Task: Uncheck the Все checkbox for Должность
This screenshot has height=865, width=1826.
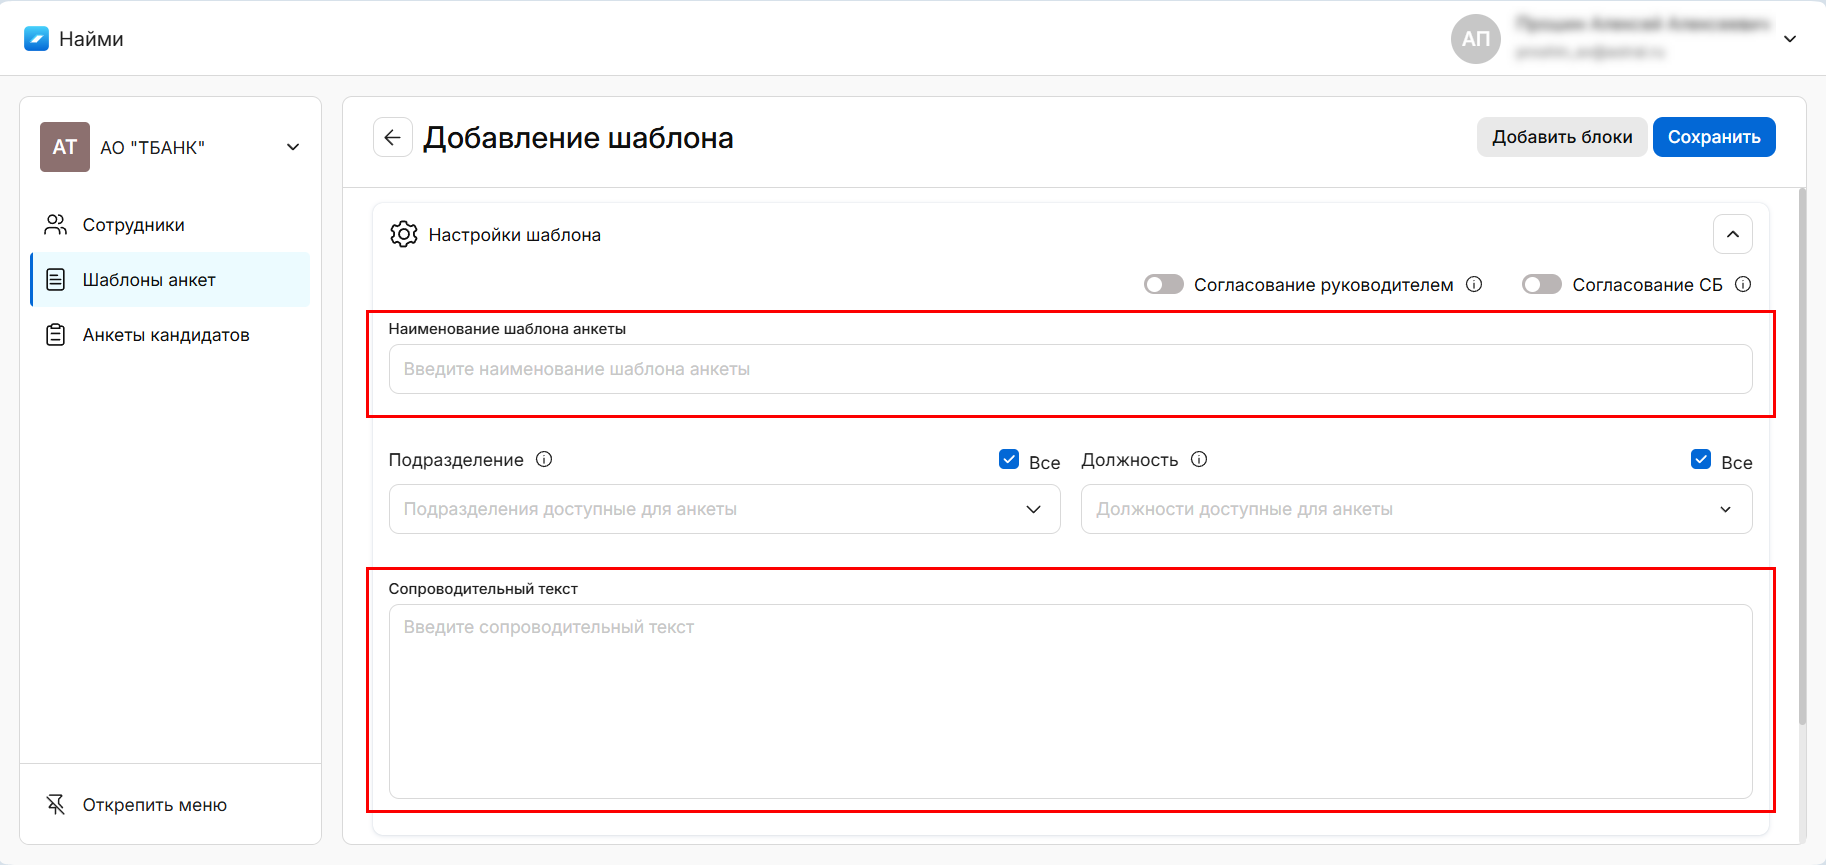Action: click(1700, 459)
